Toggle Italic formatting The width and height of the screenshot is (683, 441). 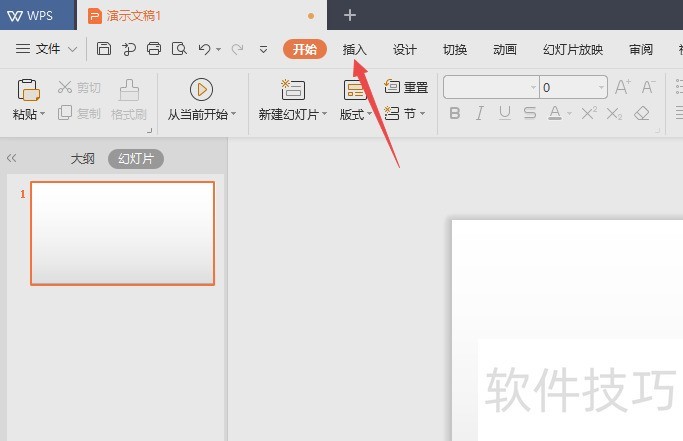(x=479, y=114)
